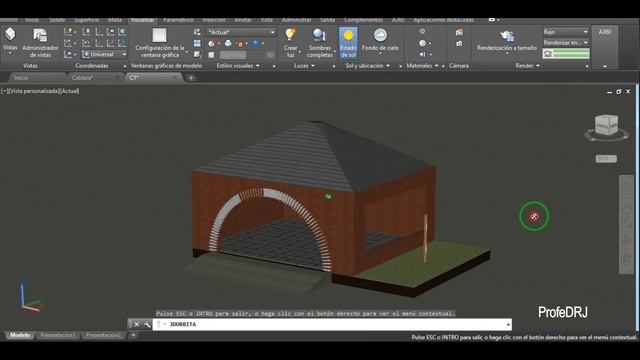Switch to the Superficie ribbon tab
Screen dimensions: 640x360
point(87,20)
